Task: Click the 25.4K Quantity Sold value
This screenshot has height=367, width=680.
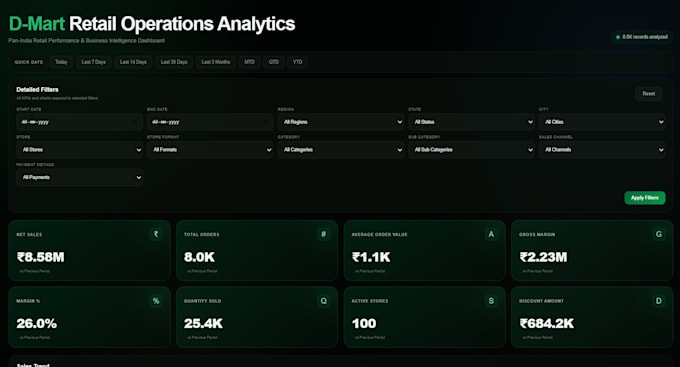Action: point(203,324)
